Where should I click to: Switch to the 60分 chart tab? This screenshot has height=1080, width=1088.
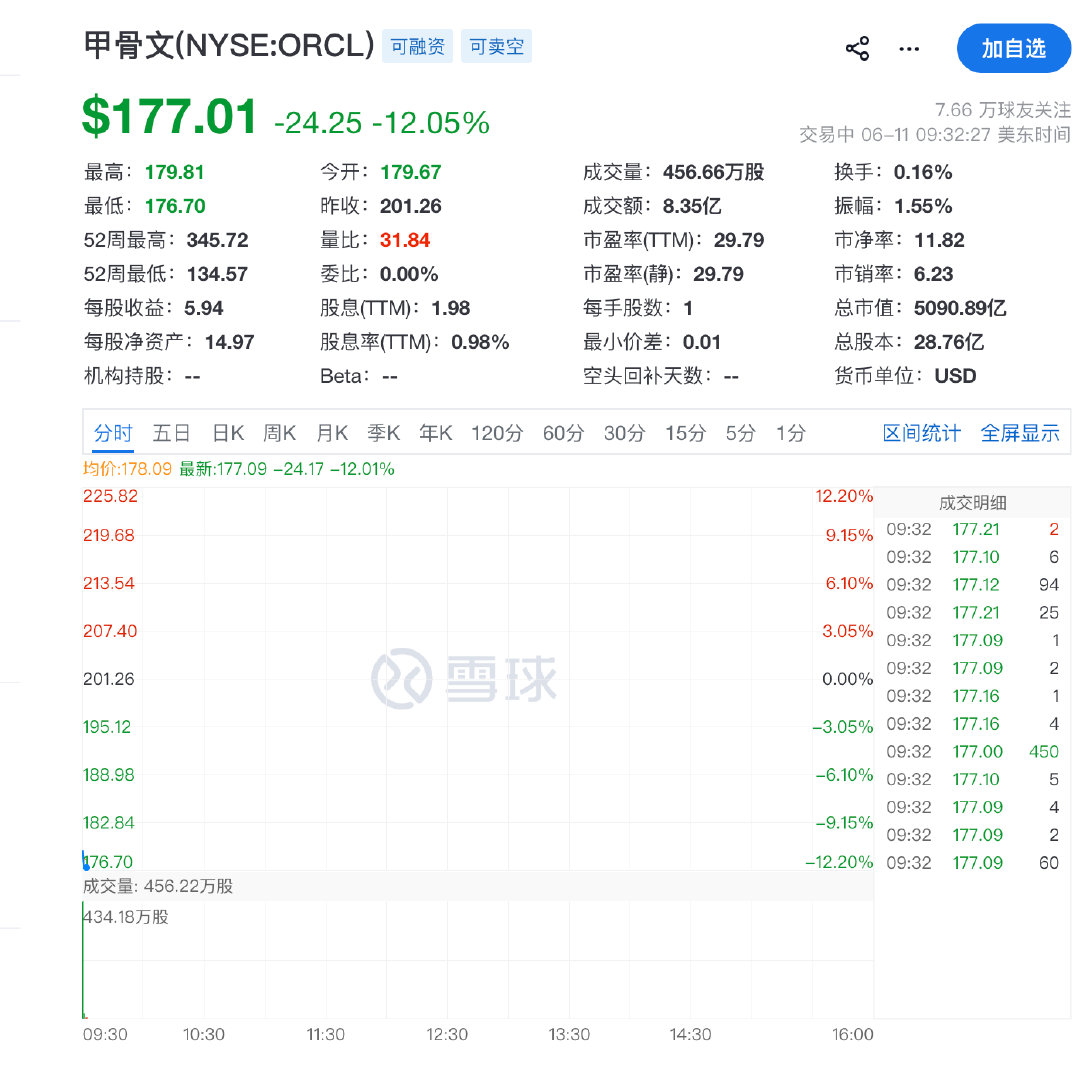563,433
